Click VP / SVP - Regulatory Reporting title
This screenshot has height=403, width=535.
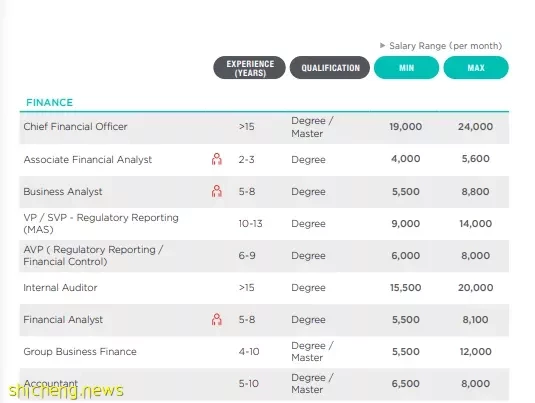pyautogui.click(x=101, y=224)
